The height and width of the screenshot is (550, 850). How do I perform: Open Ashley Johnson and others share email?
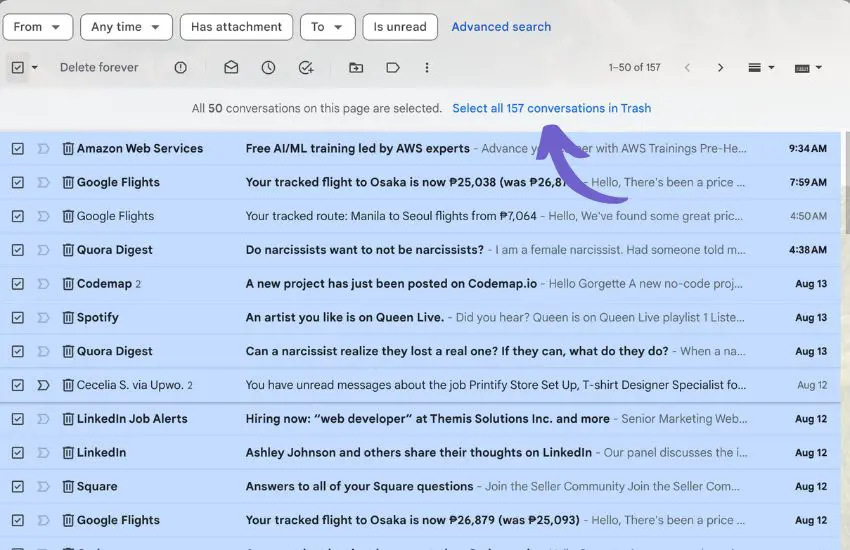click(418, 452)
